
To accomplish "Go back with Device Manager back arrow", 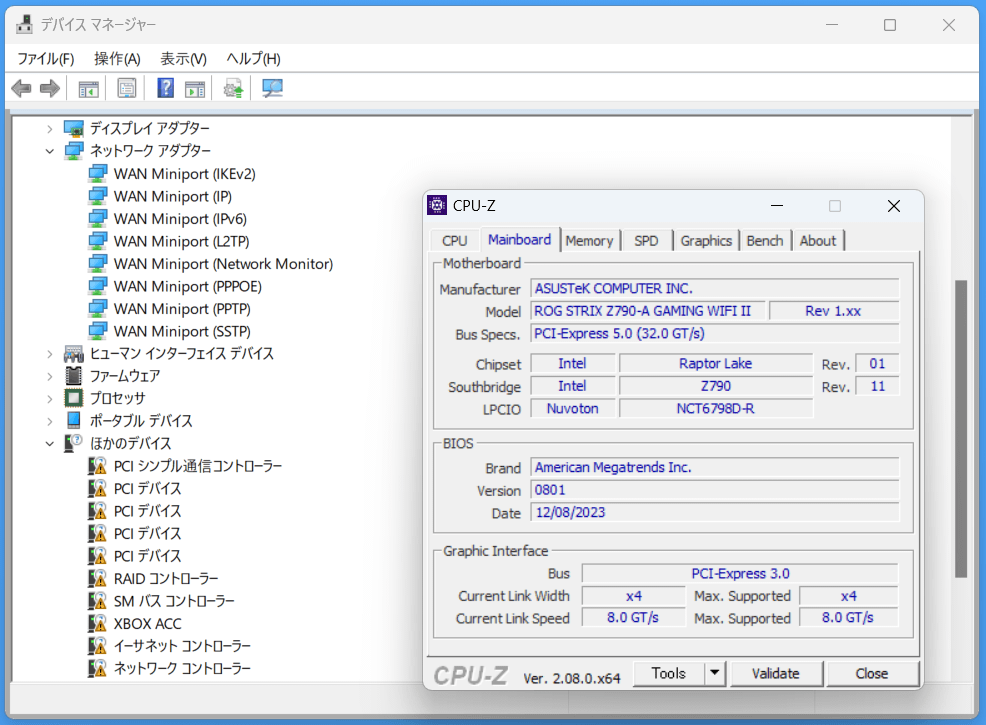I will click(21, 89).
